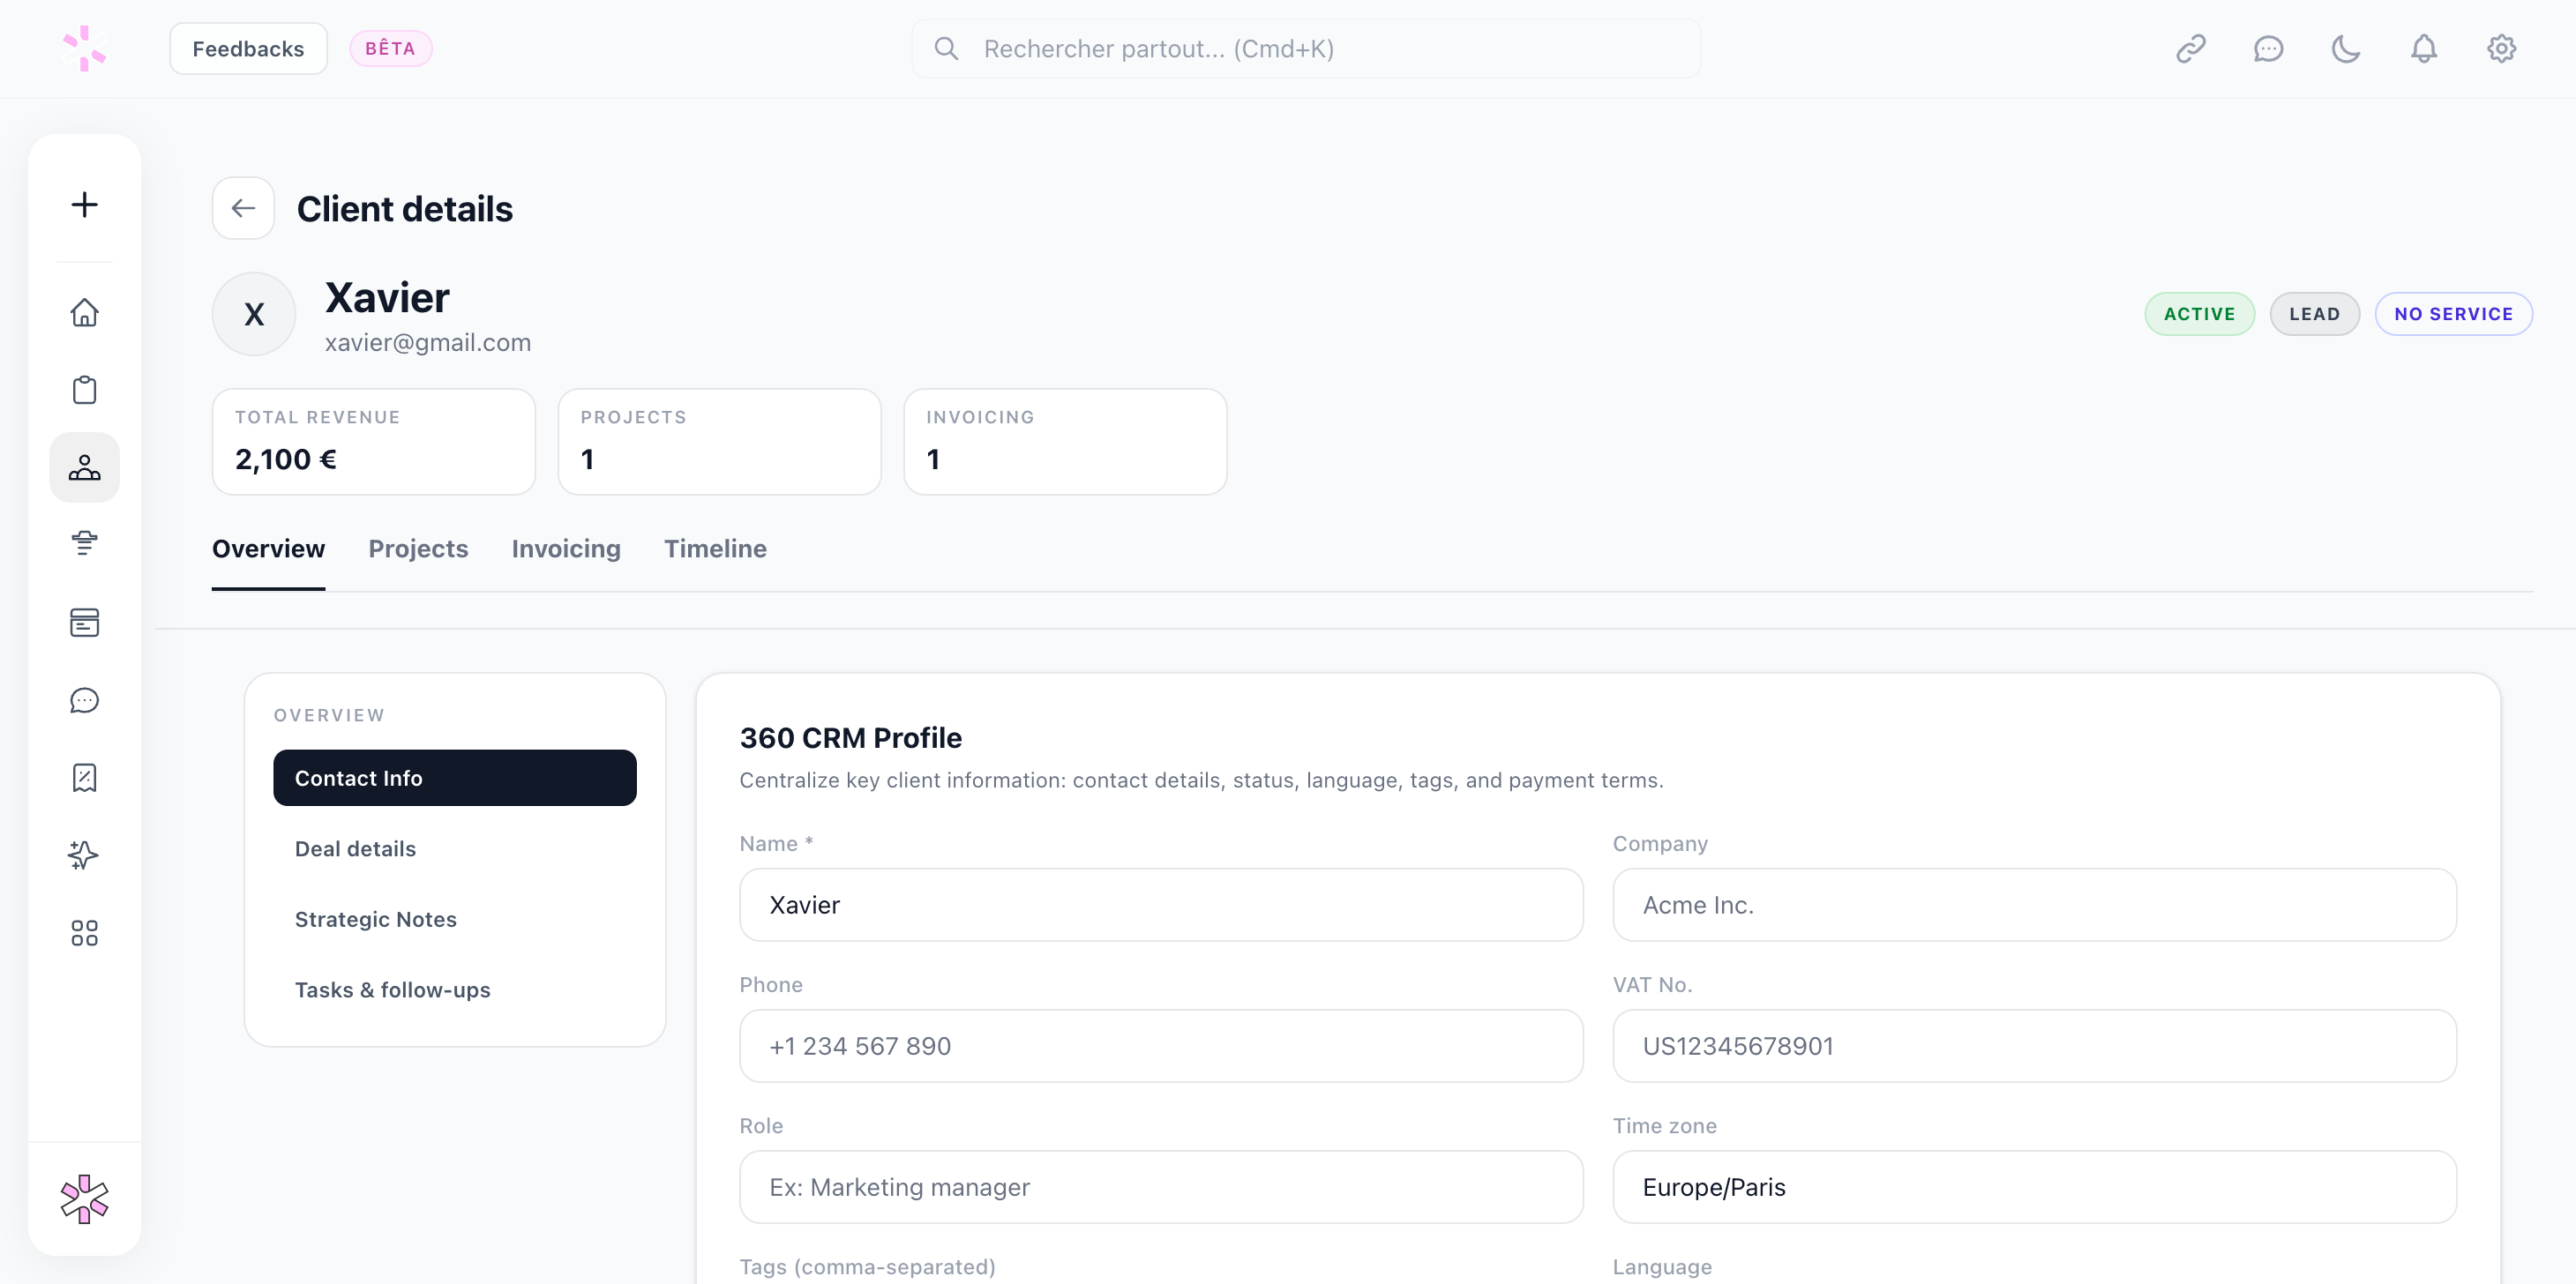
Task: Toggle the LEAD status badge
Action: 2315,313
